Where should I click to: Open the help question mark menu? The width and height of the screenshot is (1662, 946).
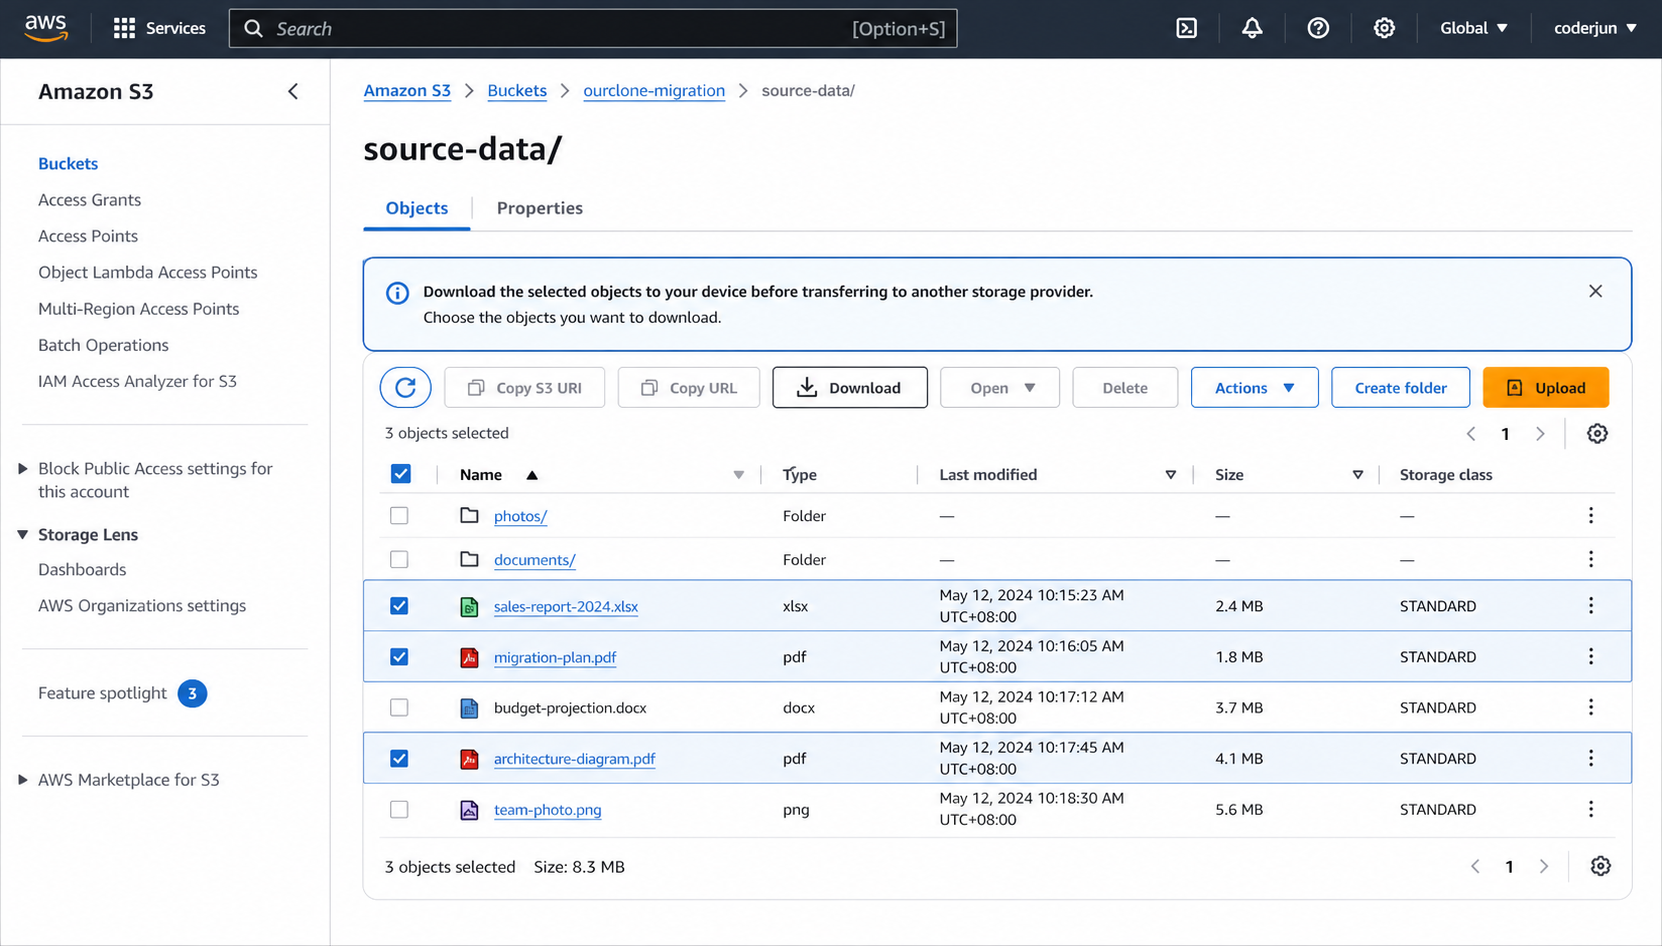pos(1318,28)
